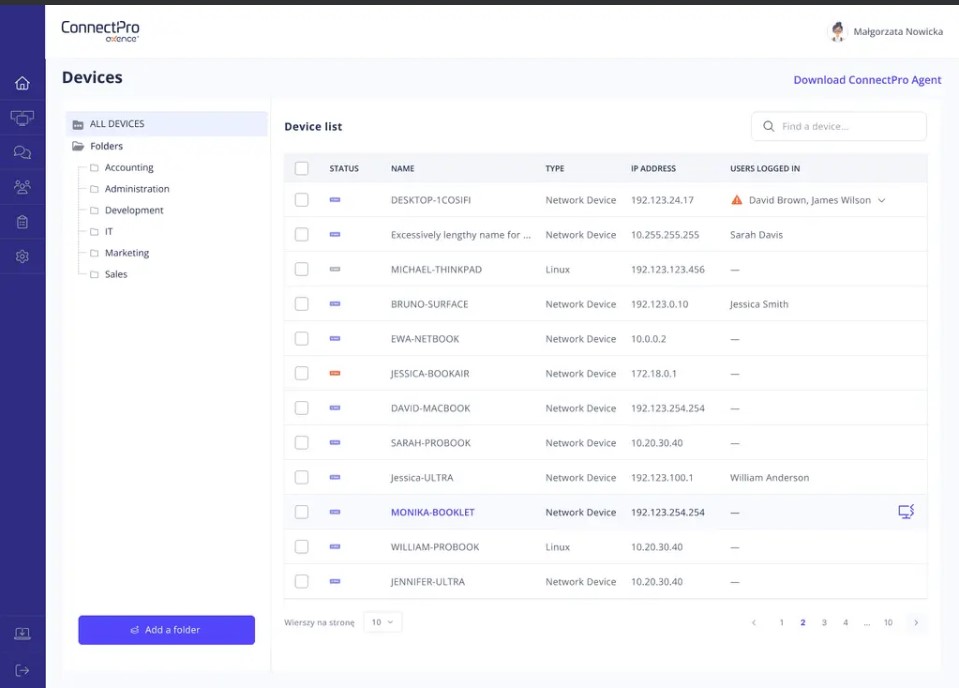Open the clipboard reports icon in sidebar
The image size is (959, 688).
coord(22,222)
